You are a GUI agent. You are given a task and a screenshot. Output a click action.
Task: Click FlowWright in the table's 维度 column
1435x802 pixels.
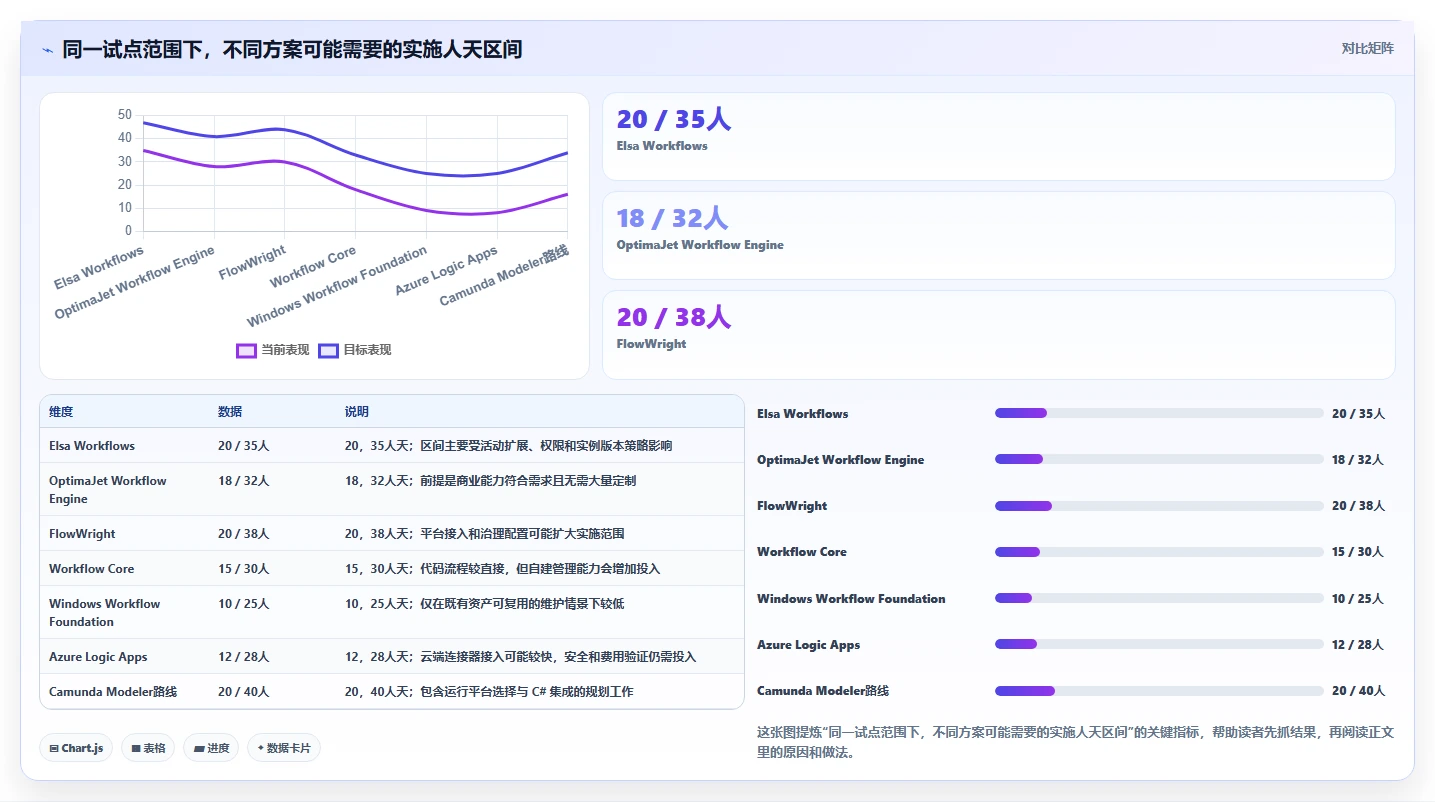(x=82, y=534)
